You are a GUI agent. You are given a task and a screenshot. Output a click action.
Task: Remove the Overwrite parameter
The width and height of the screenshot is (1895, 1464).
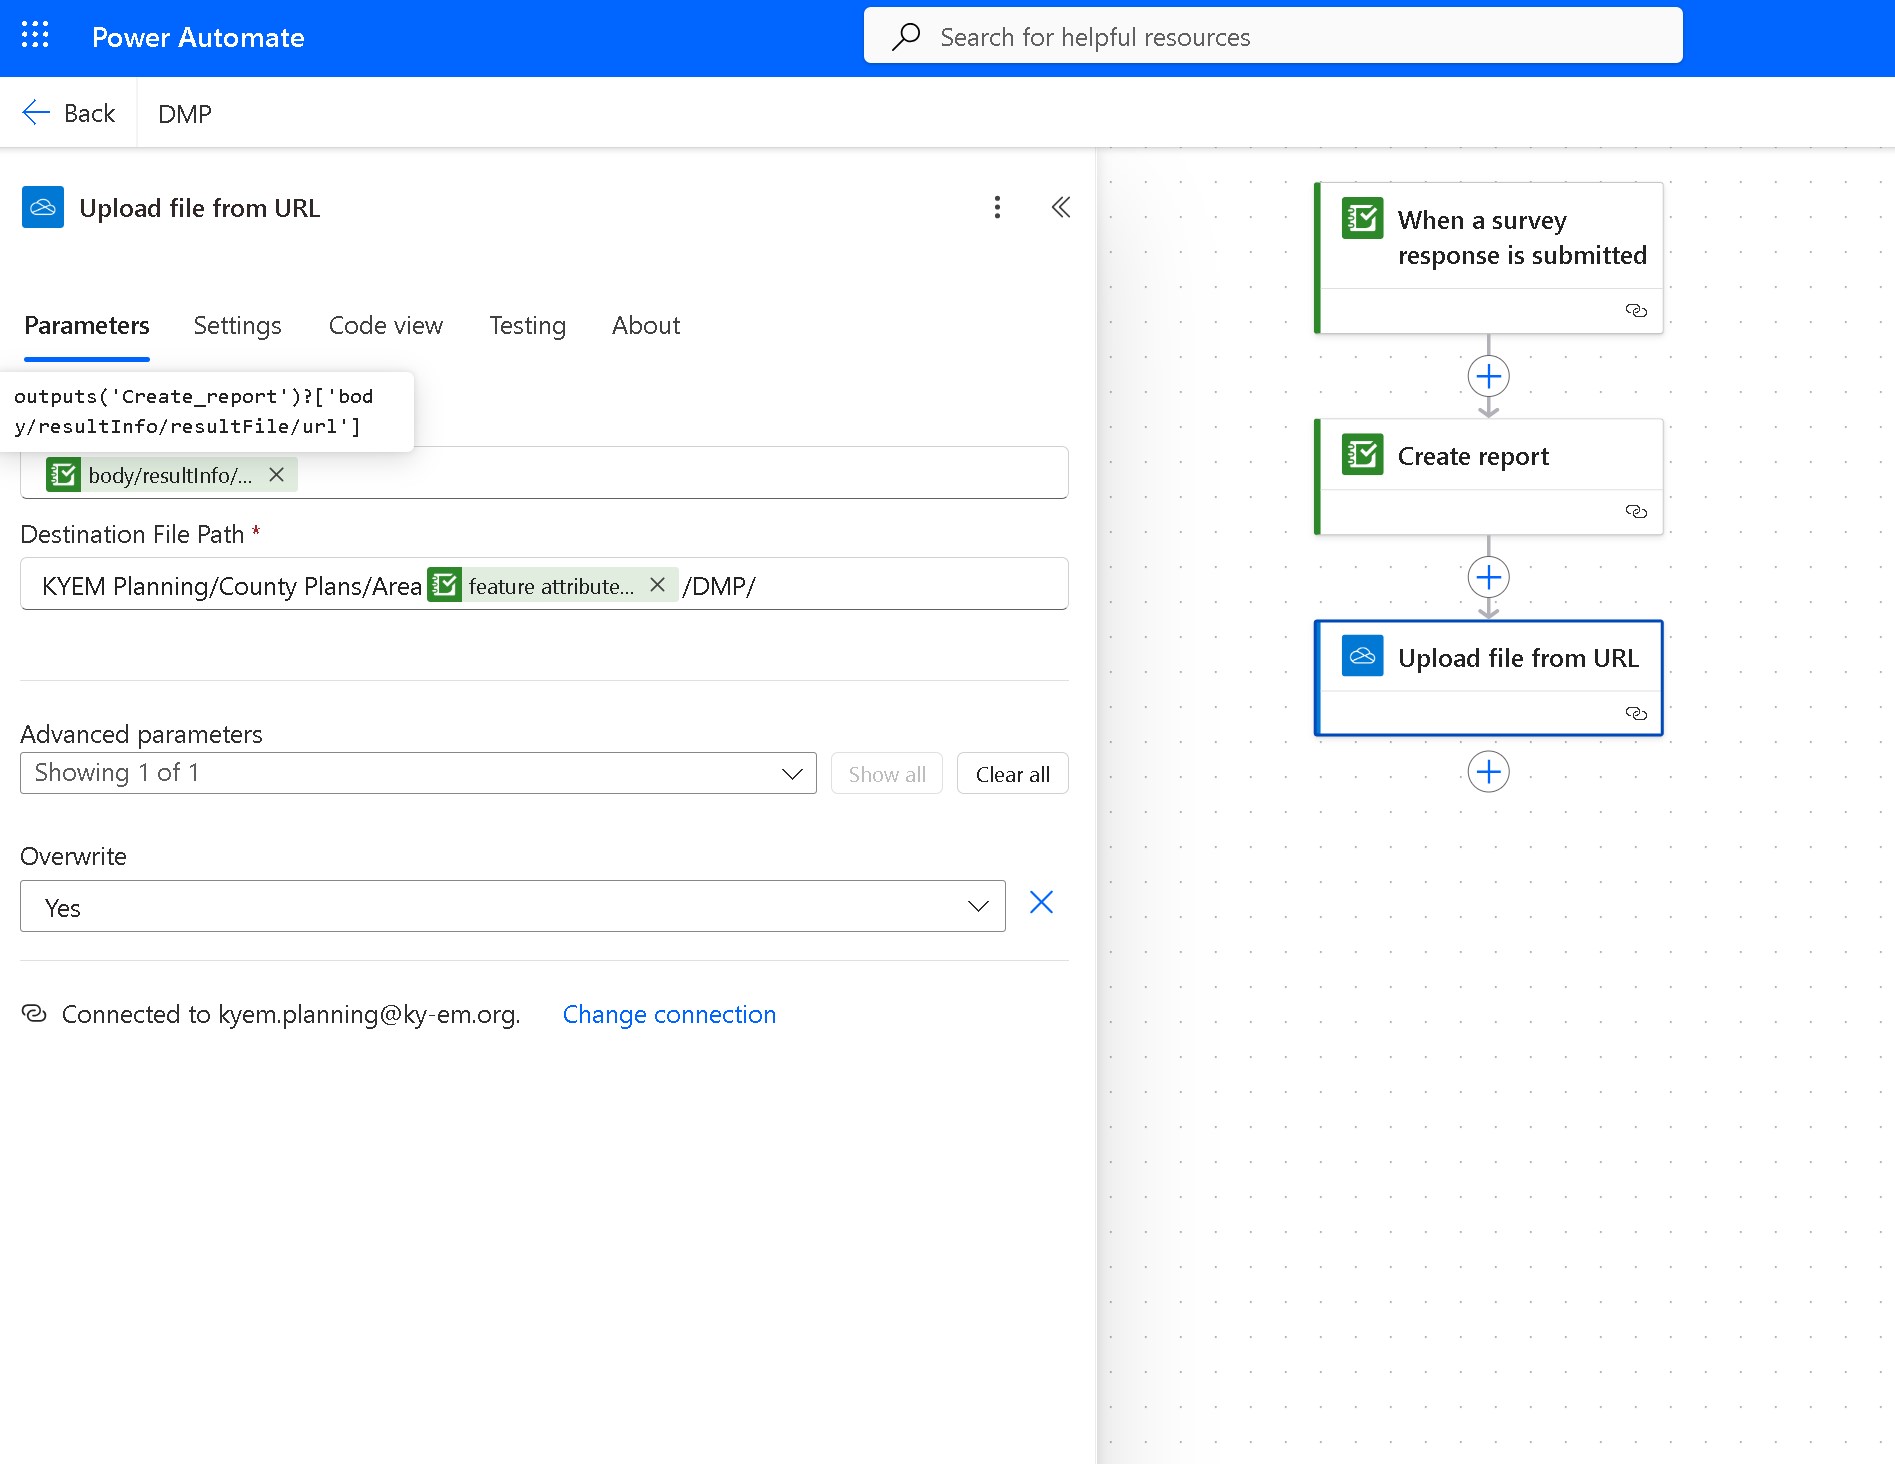tap(1041, 903)
